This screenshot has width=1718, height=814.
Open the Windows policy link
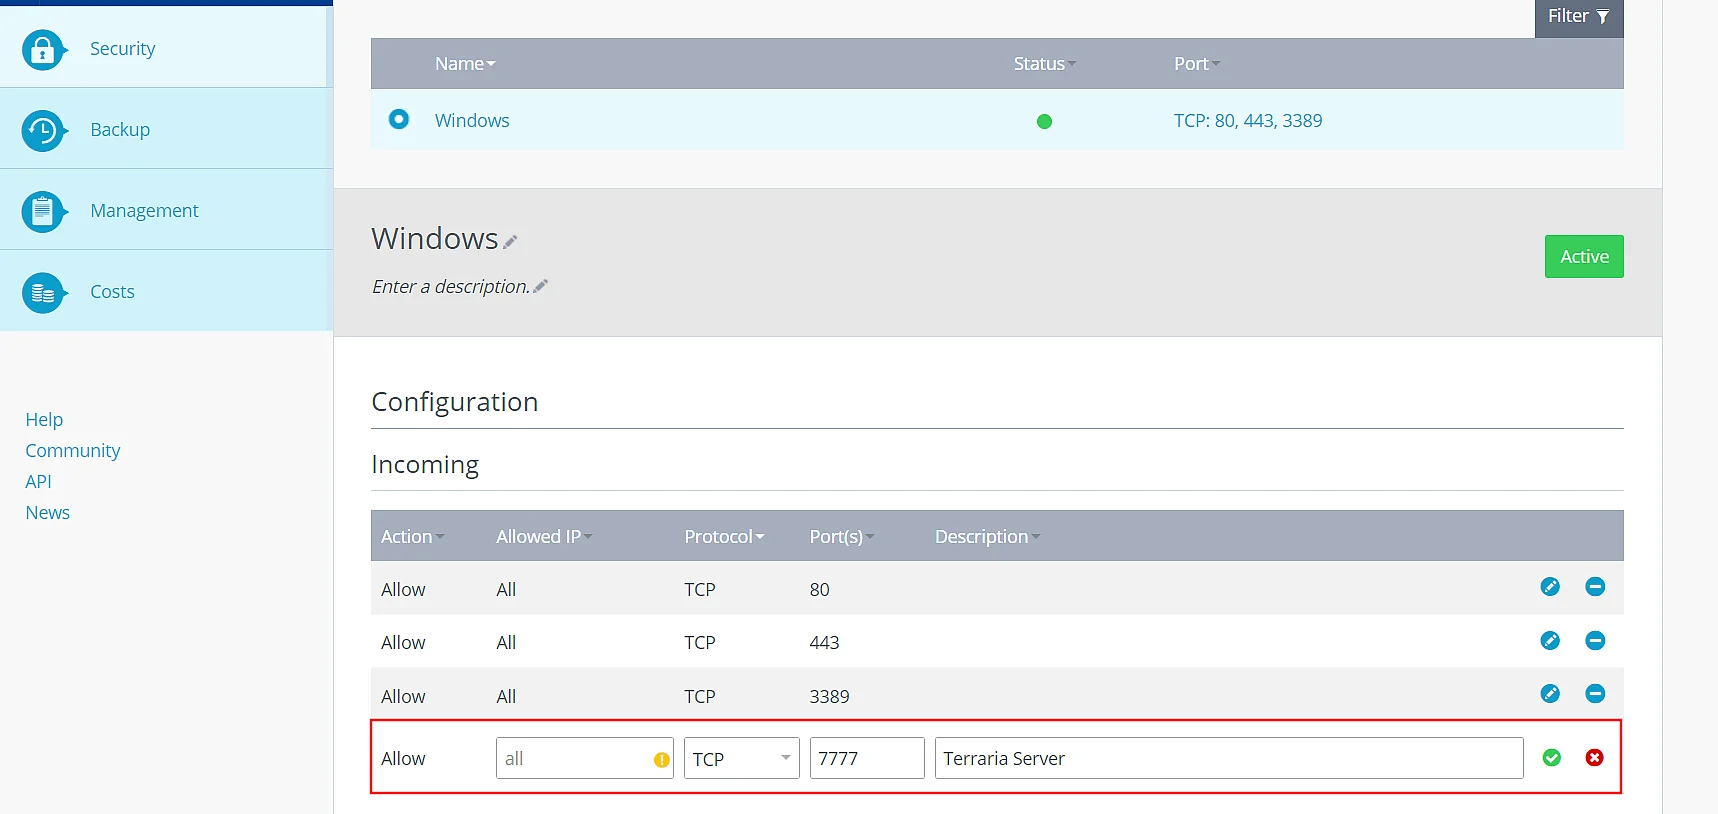472,120
